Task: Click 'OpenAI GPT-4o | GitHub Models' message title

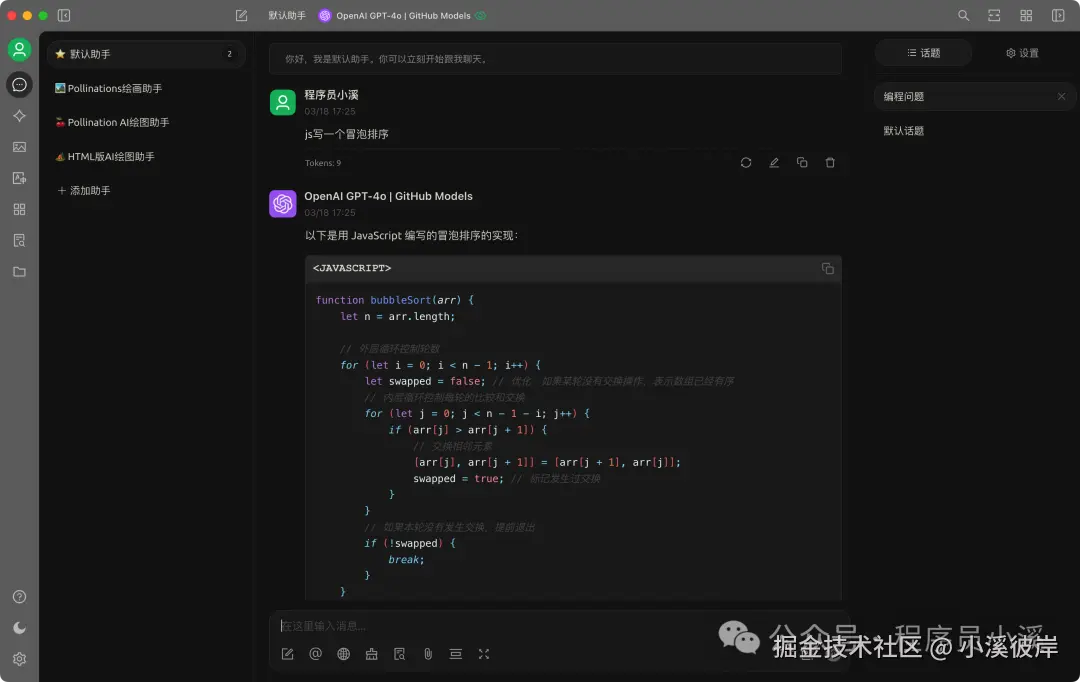Action: (388, 196)
